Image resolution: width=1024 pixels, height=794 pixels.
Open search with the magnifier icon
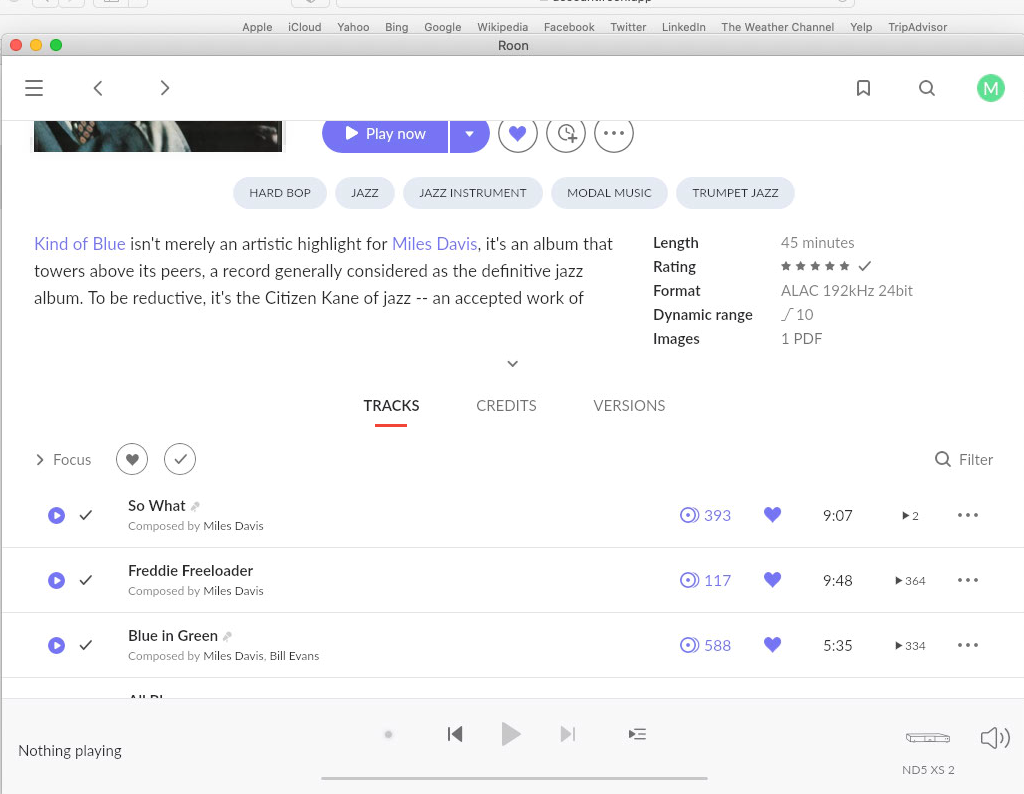click(x=927, y=87)
